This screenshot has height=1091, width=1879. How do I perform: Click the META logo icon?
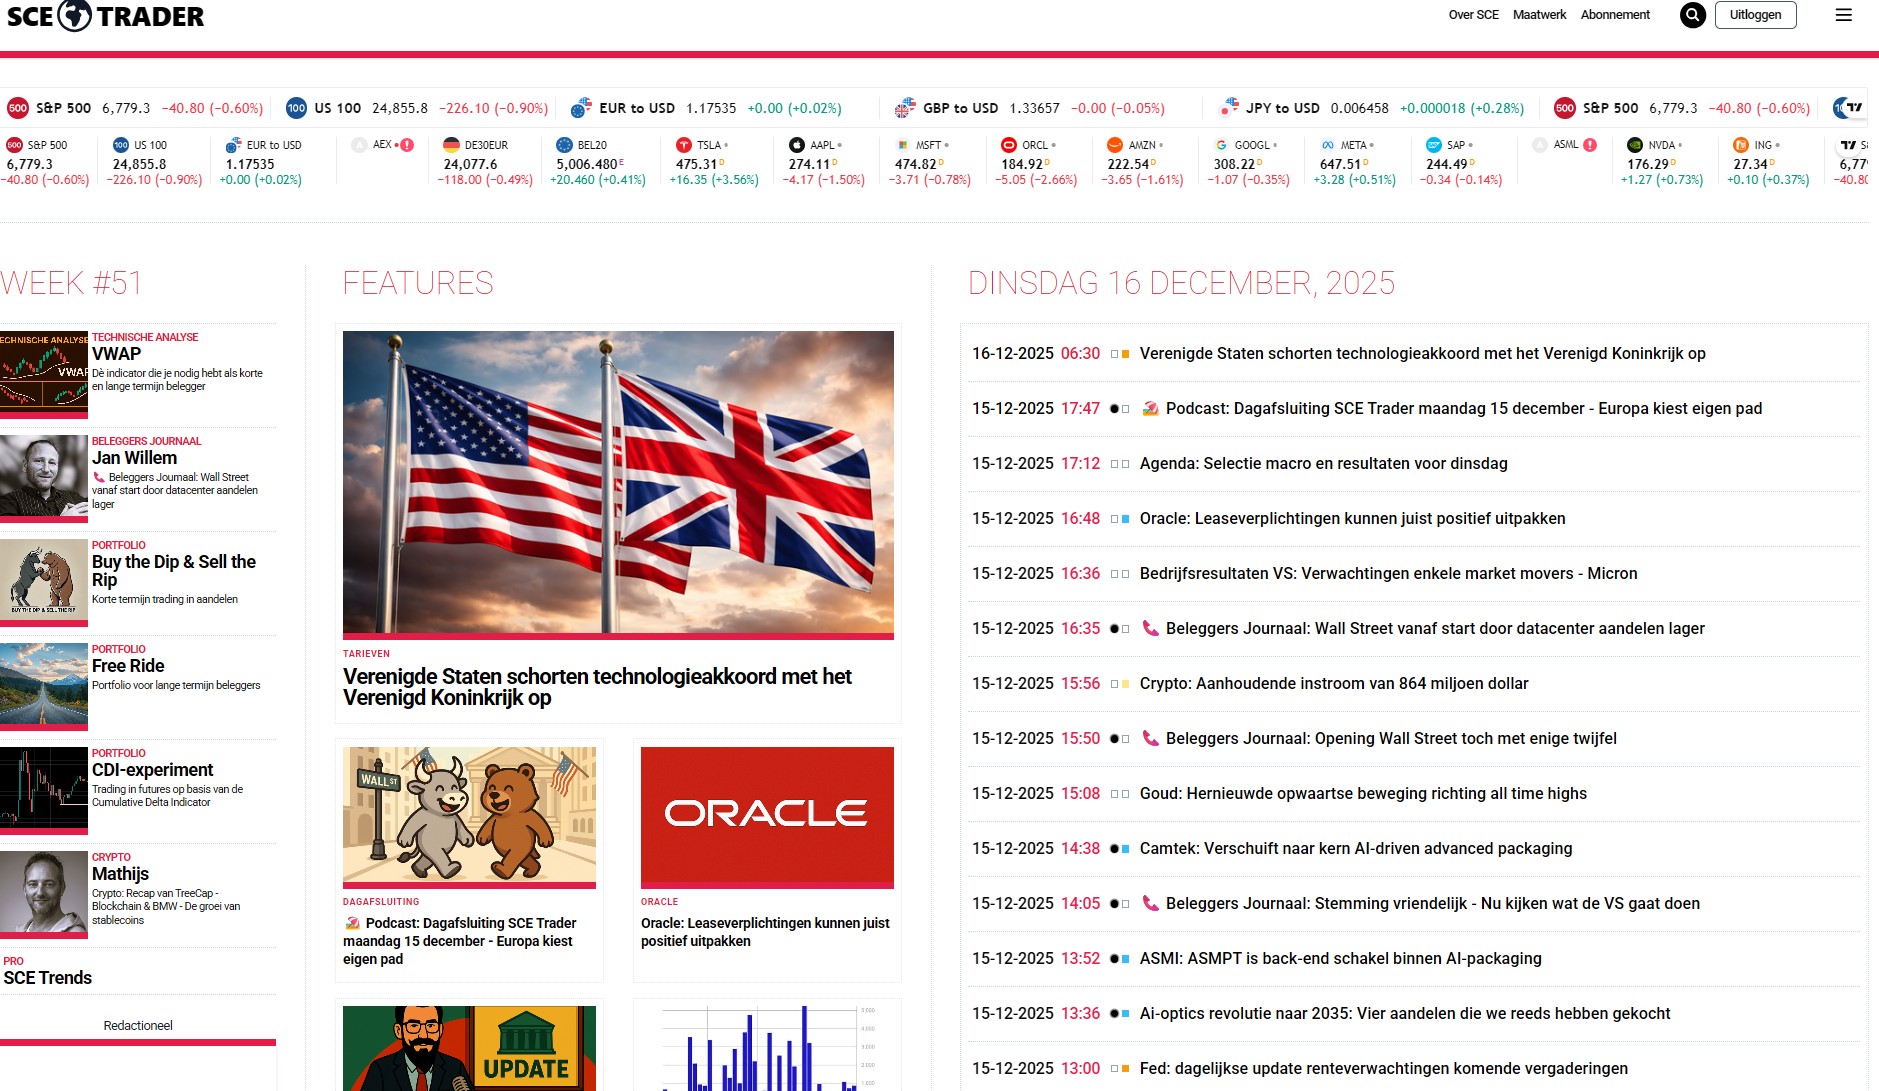pyautogui.click(x=1328, y=145)
